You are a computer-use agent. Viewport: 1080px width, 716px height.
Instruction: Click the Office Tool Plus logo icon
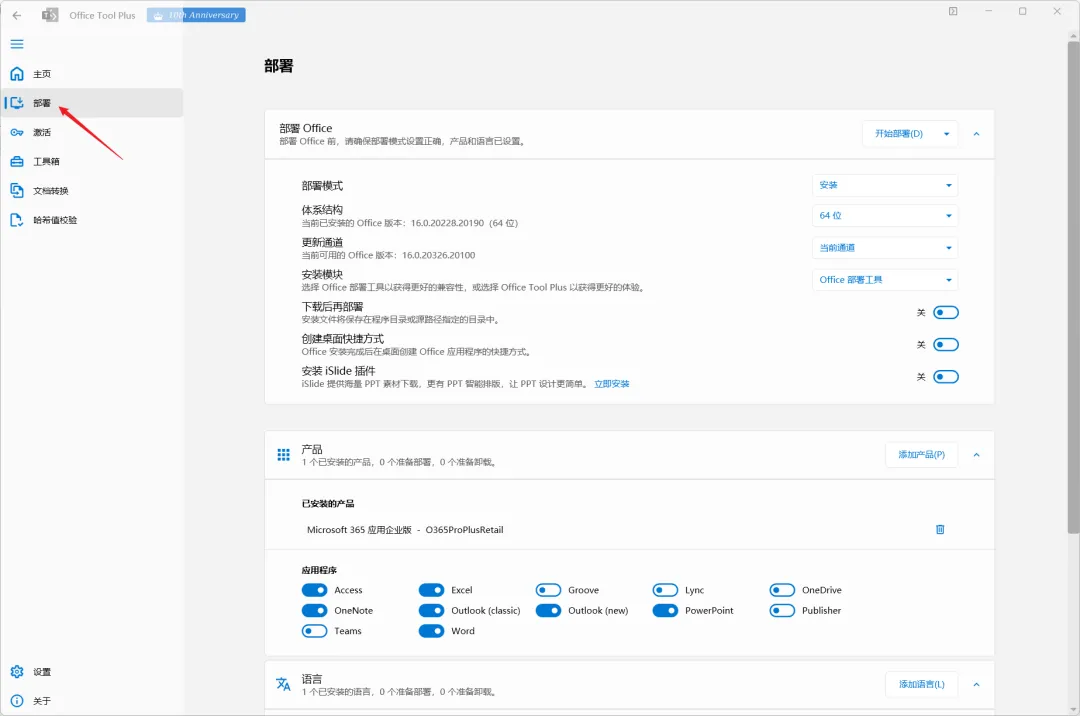coord(50,15)
